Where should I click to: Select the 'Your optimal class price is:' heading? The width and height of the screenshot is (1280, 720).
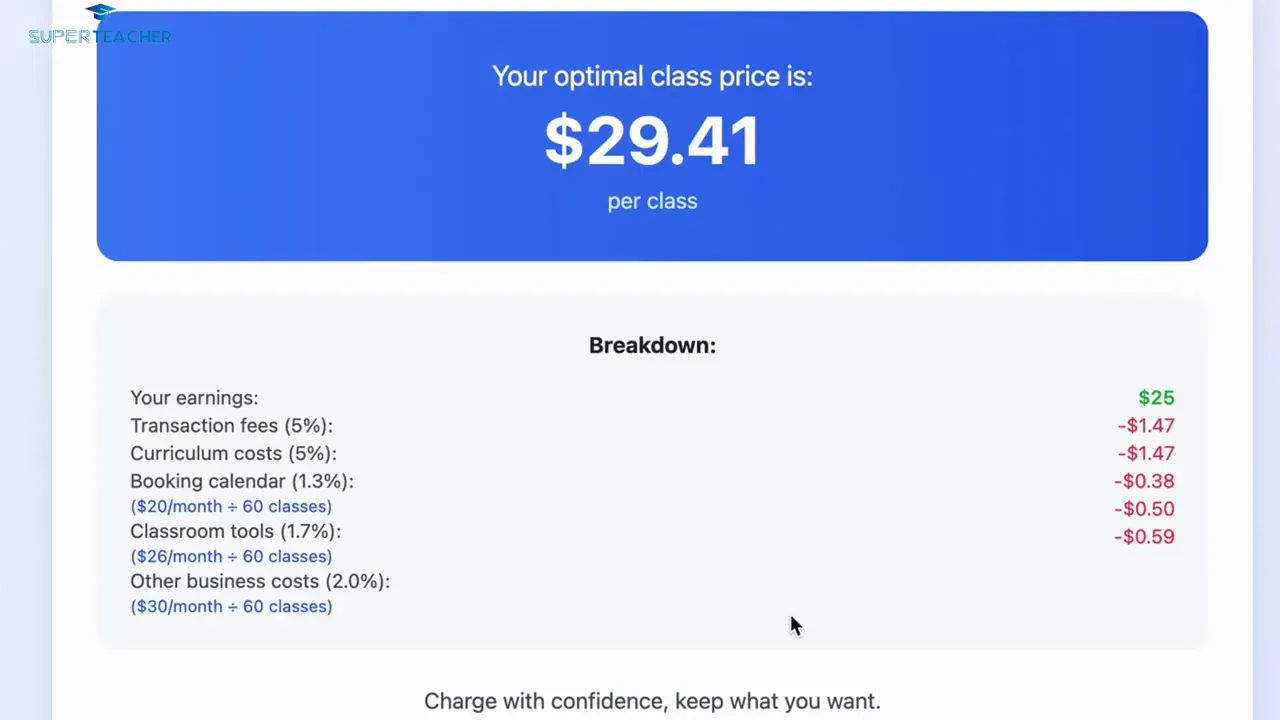[652, 76]
